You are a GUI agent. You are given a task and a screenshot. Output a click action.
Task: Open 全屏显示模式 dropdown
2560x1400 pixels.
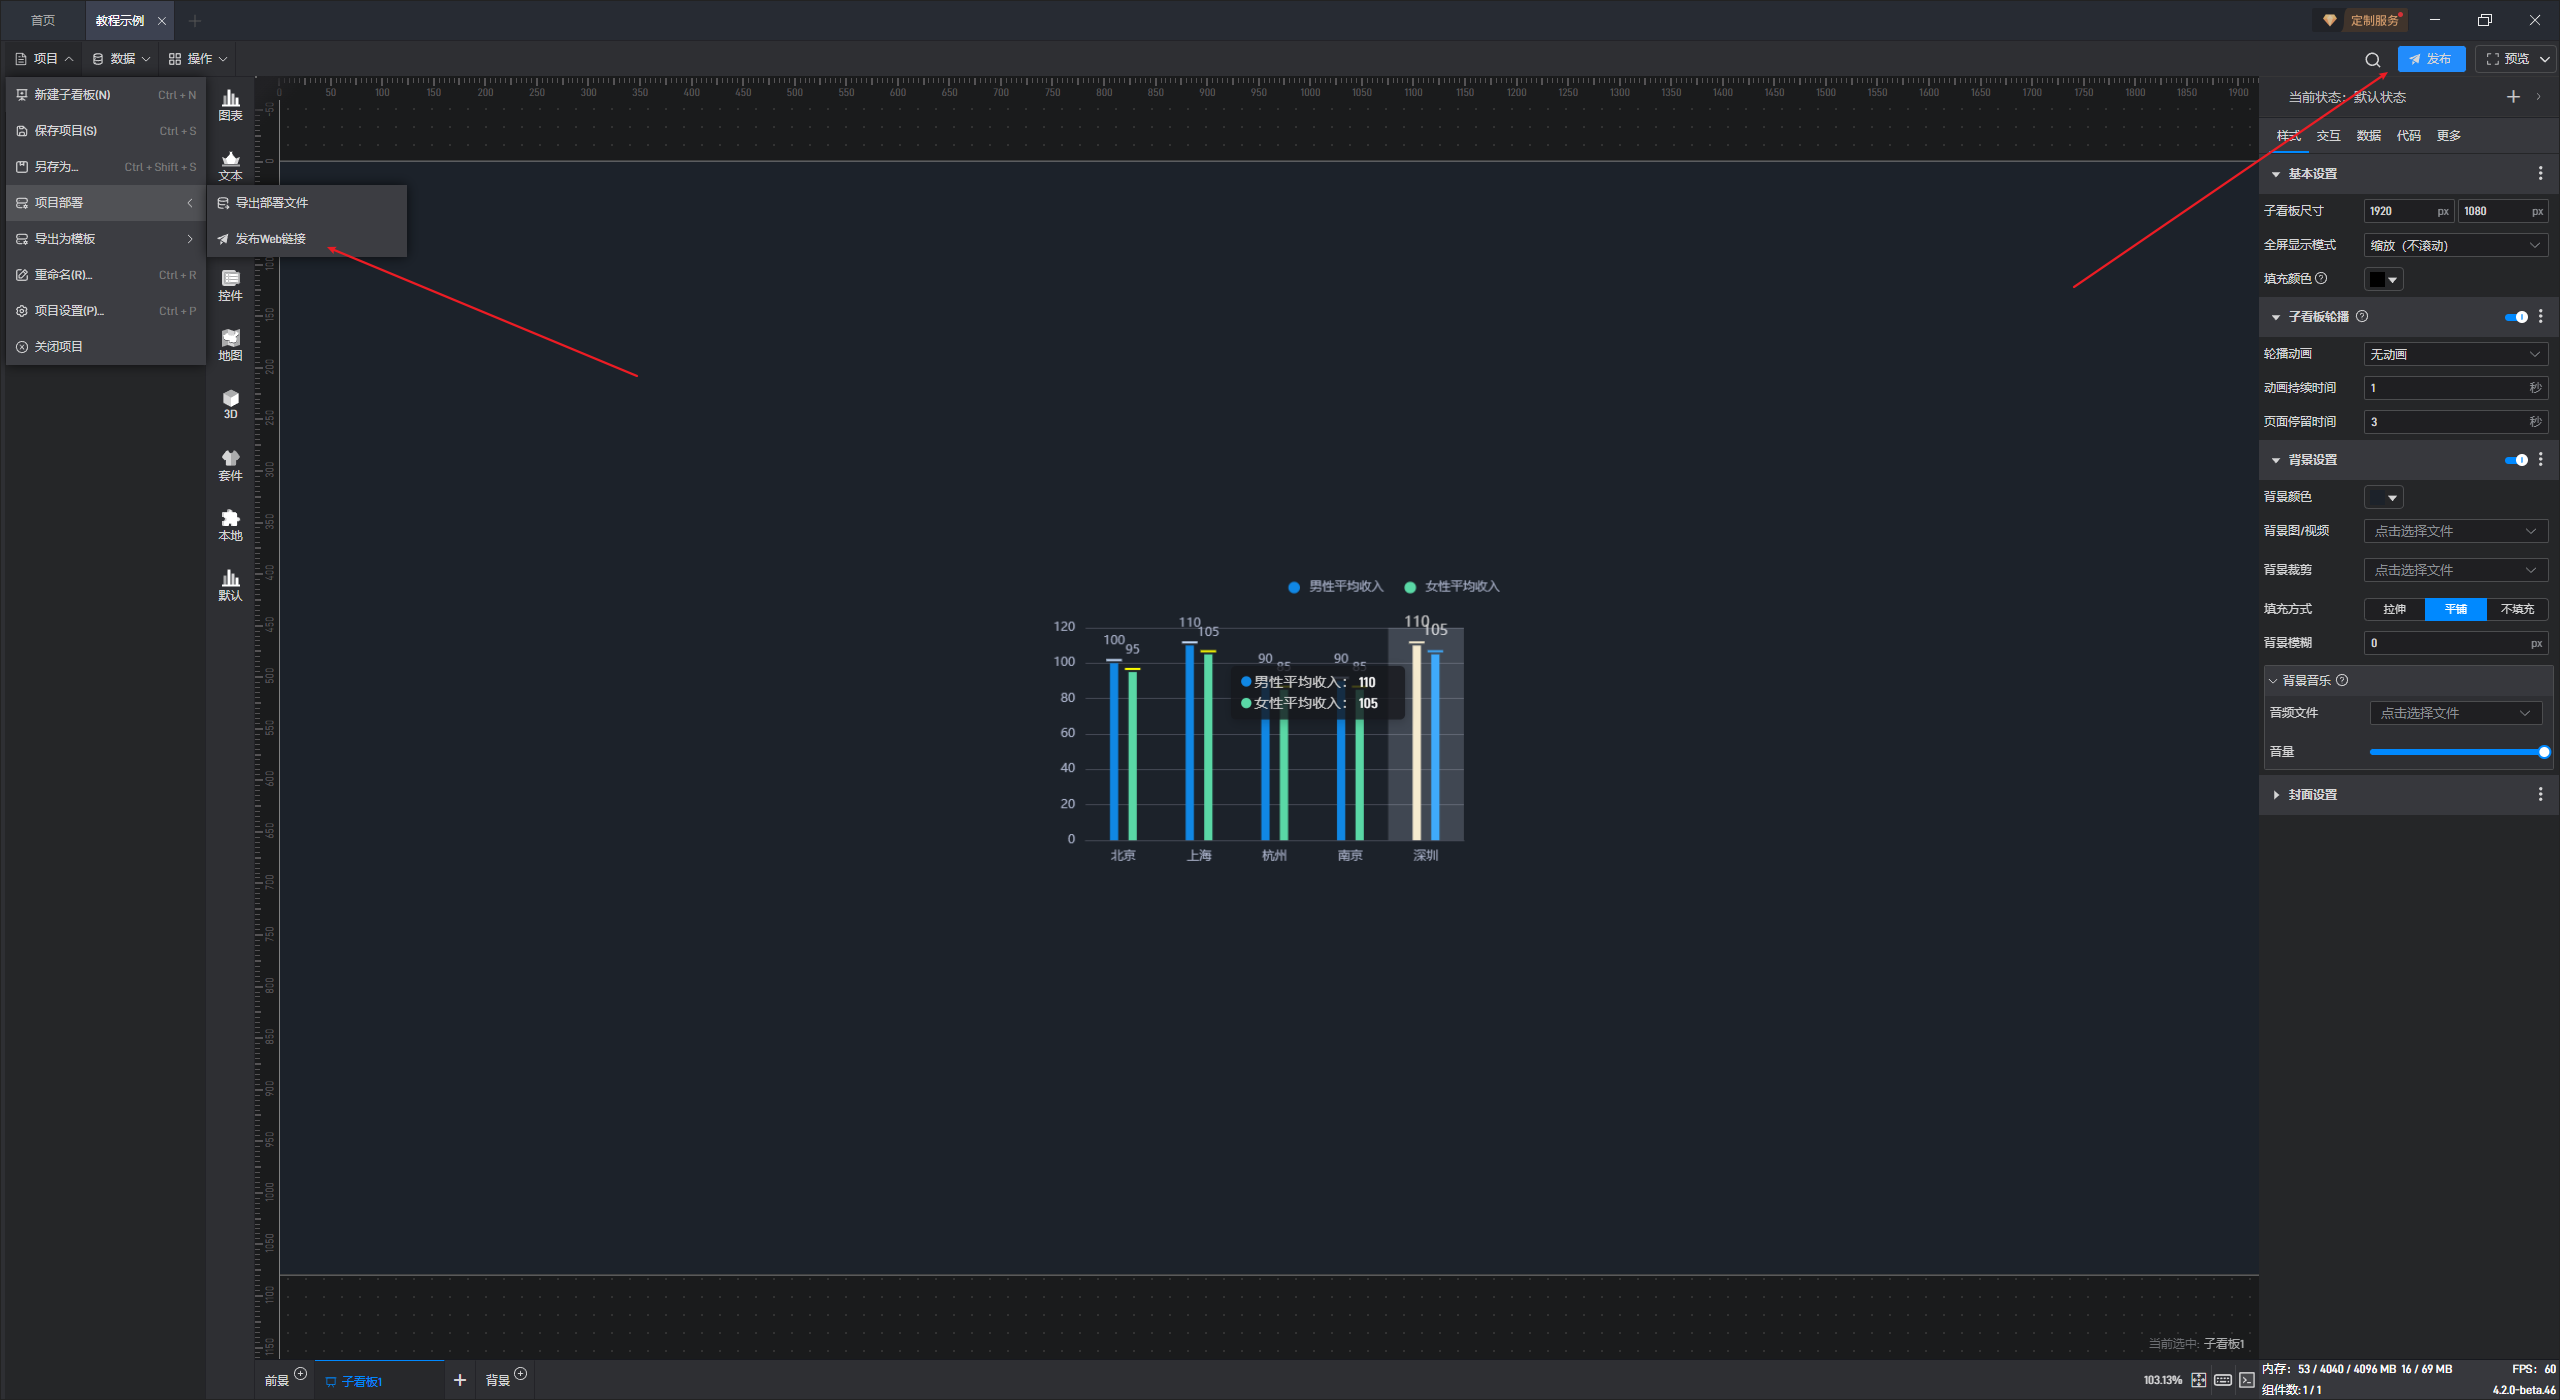(x=2454, y=245)
